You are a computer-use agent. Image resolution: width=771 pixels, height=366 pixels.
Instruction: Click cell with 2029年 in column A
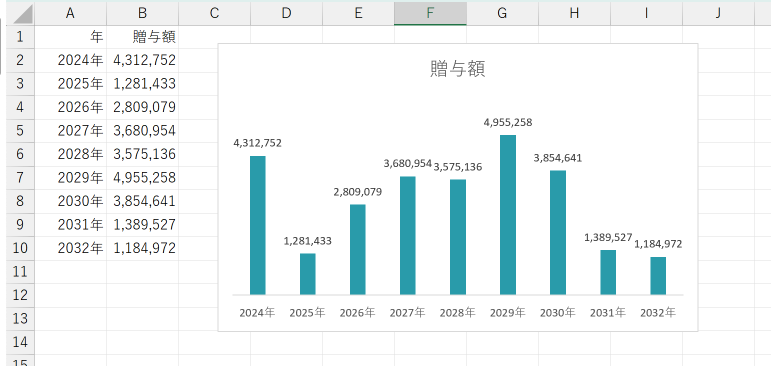[70, 178]
